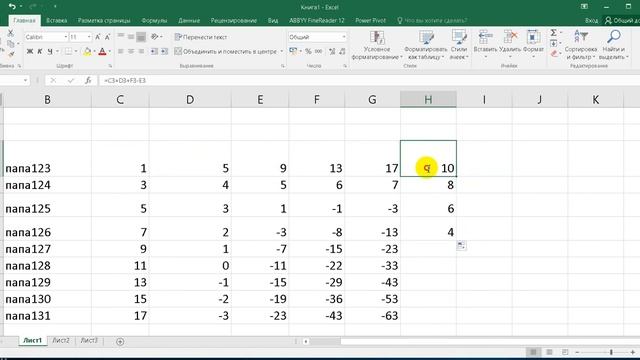Open Форматировать как таблицу gallery
This screenshot has height=360, width=640.
(x=425, y=45)
